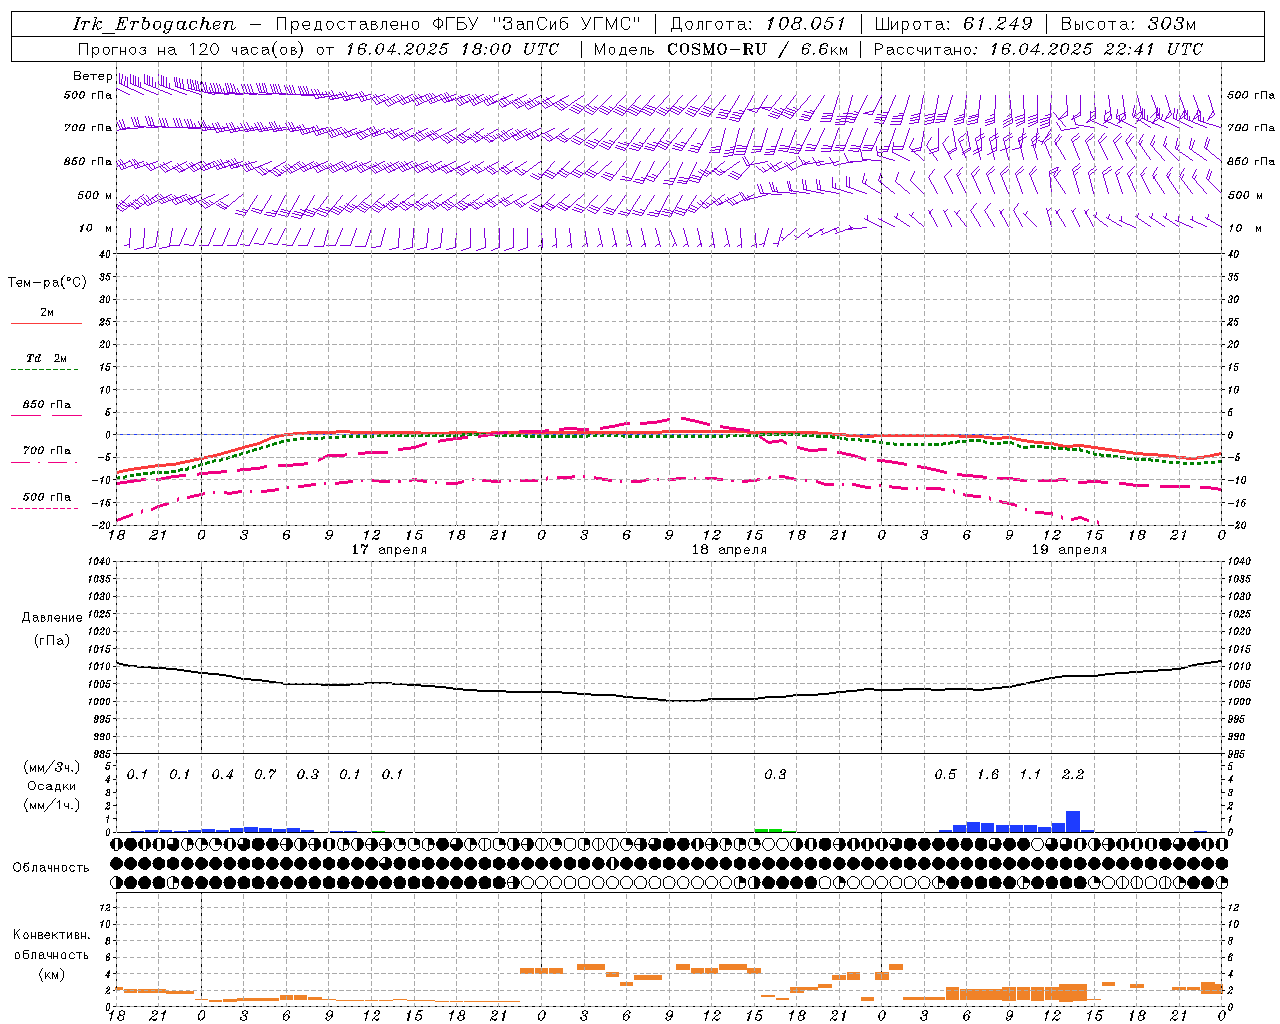Image resolution: width=1280 pixels, height=1024 pixels.
Task: Click the tallest blue precipitation bar
Action: click(1073, 821)
